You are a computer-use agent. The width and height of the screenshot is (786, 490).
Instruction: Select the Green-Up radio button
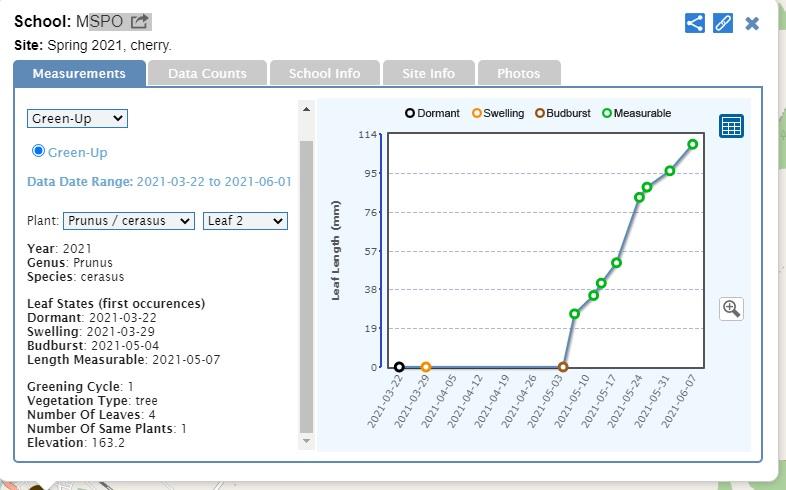[39, 151]
